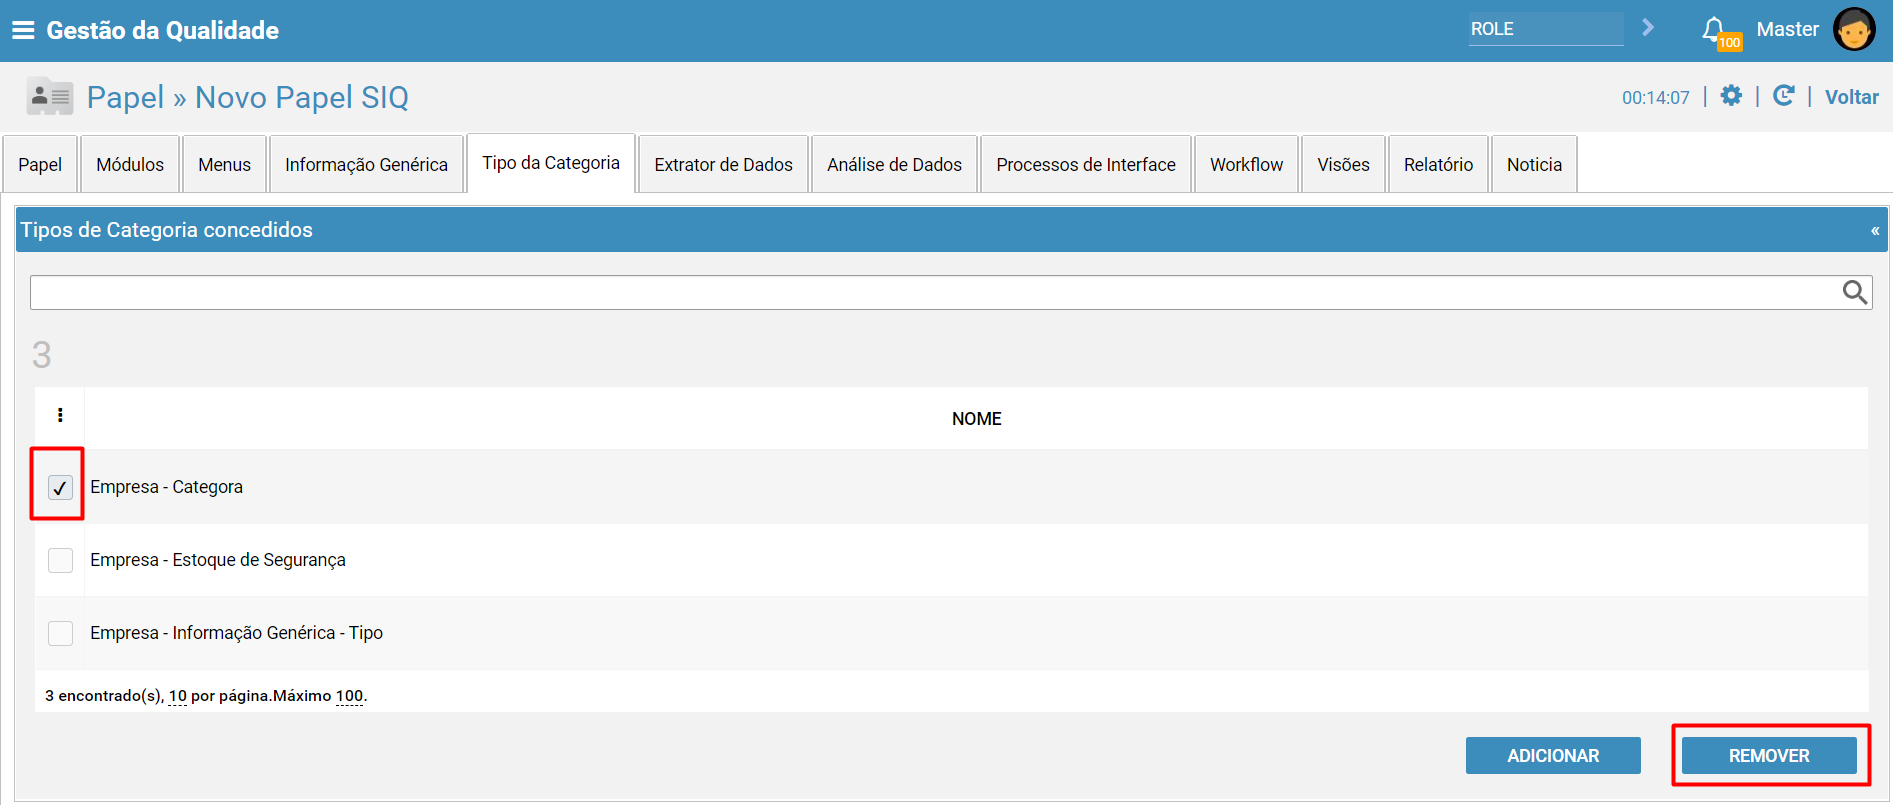Click the NOME column header
This screenshot has width=1893, height=805.
[x=976, y=419]
